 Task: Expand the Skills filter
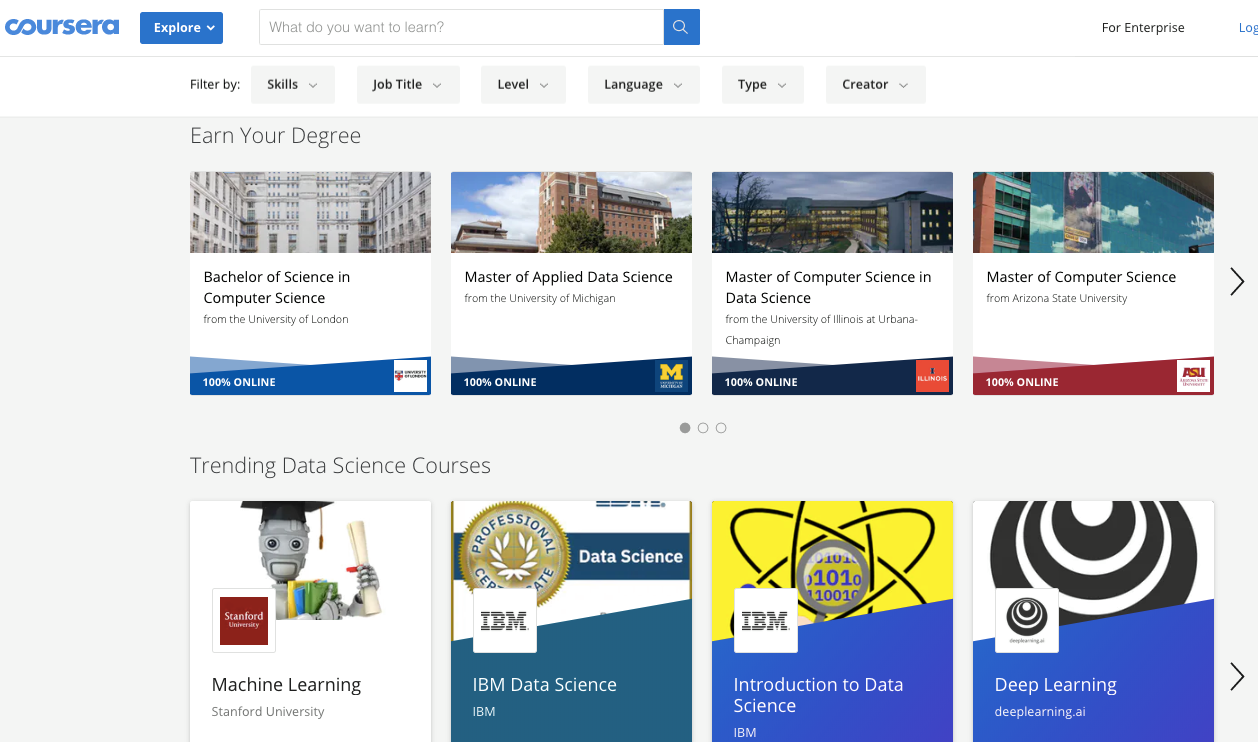[292, 85]
